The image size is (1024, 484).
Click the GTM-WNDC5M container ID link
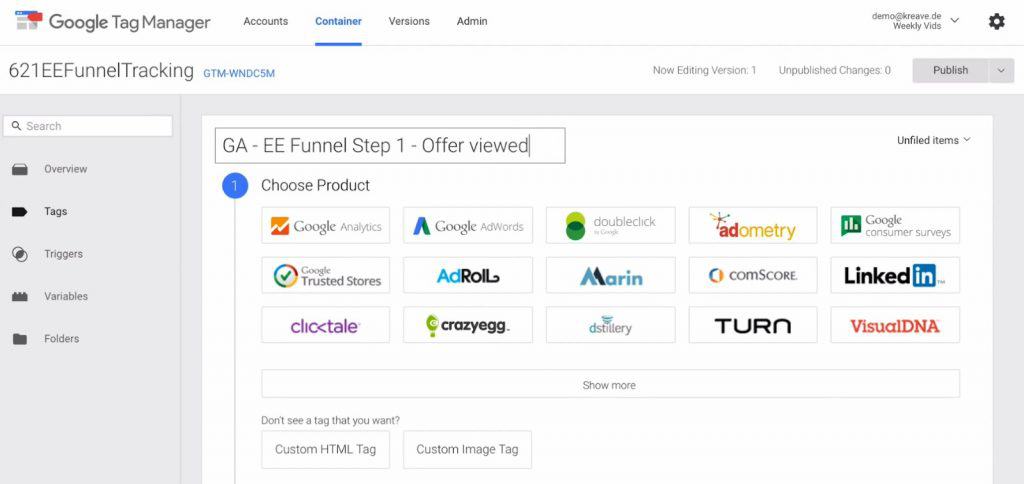239,73
